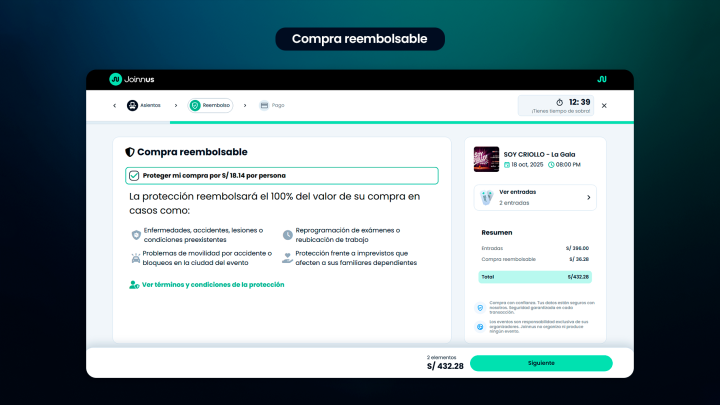The height and width of the screenshot is (405, 720).
Task: Click the SOY CRIOLLO event thumbnail
Action: 486,159
